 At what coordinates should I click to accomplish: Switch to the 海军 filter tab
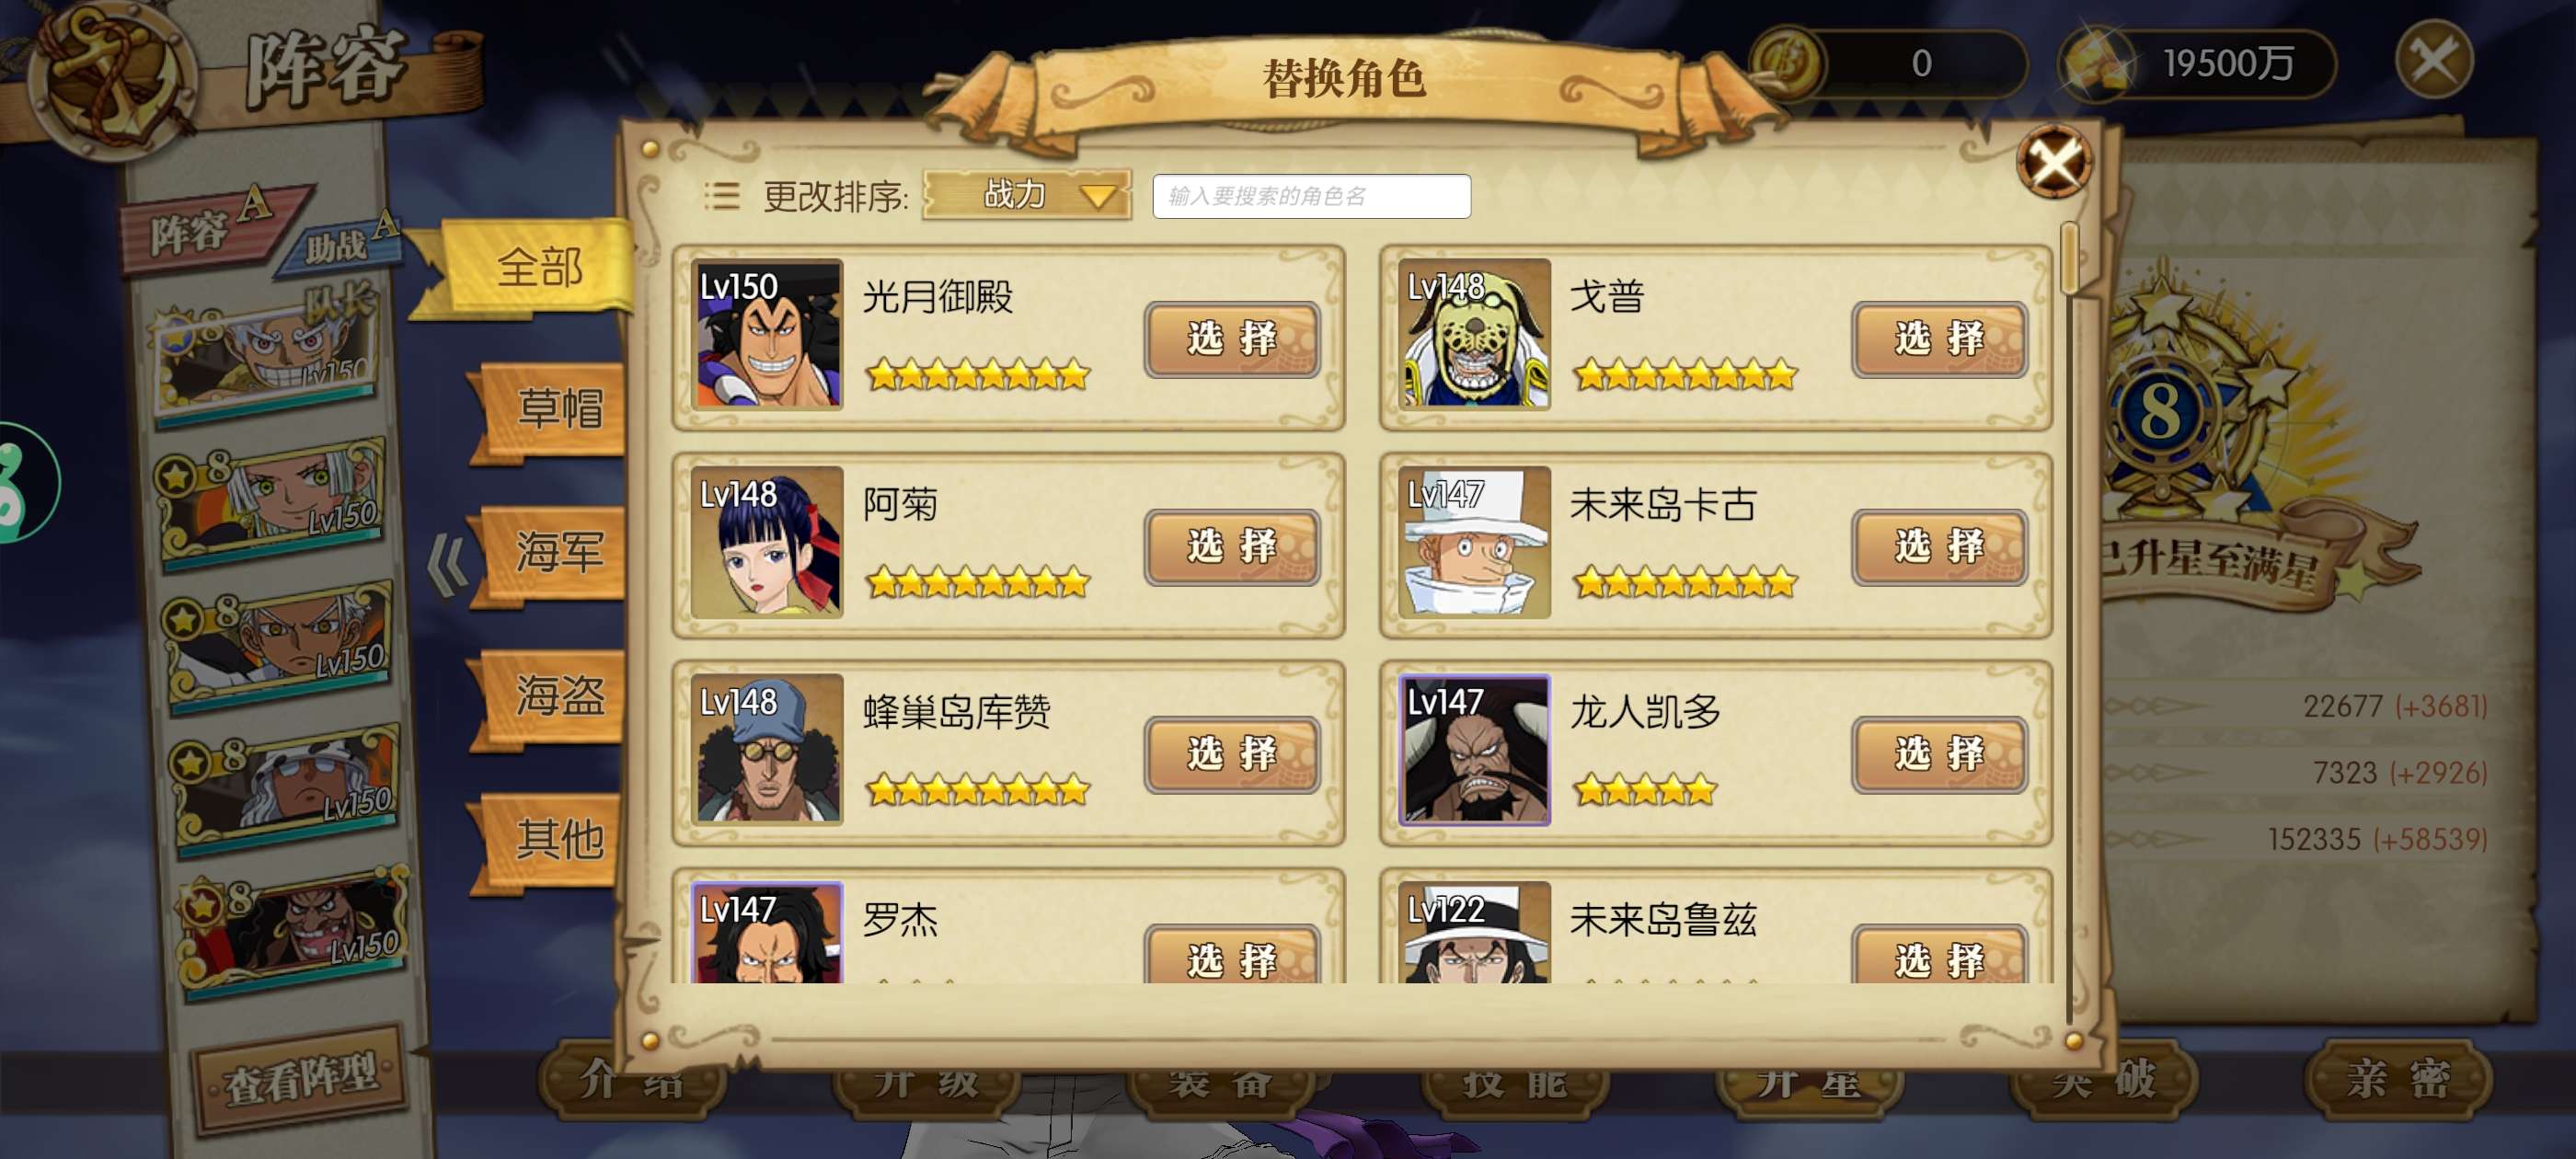(x=554, y=552)
